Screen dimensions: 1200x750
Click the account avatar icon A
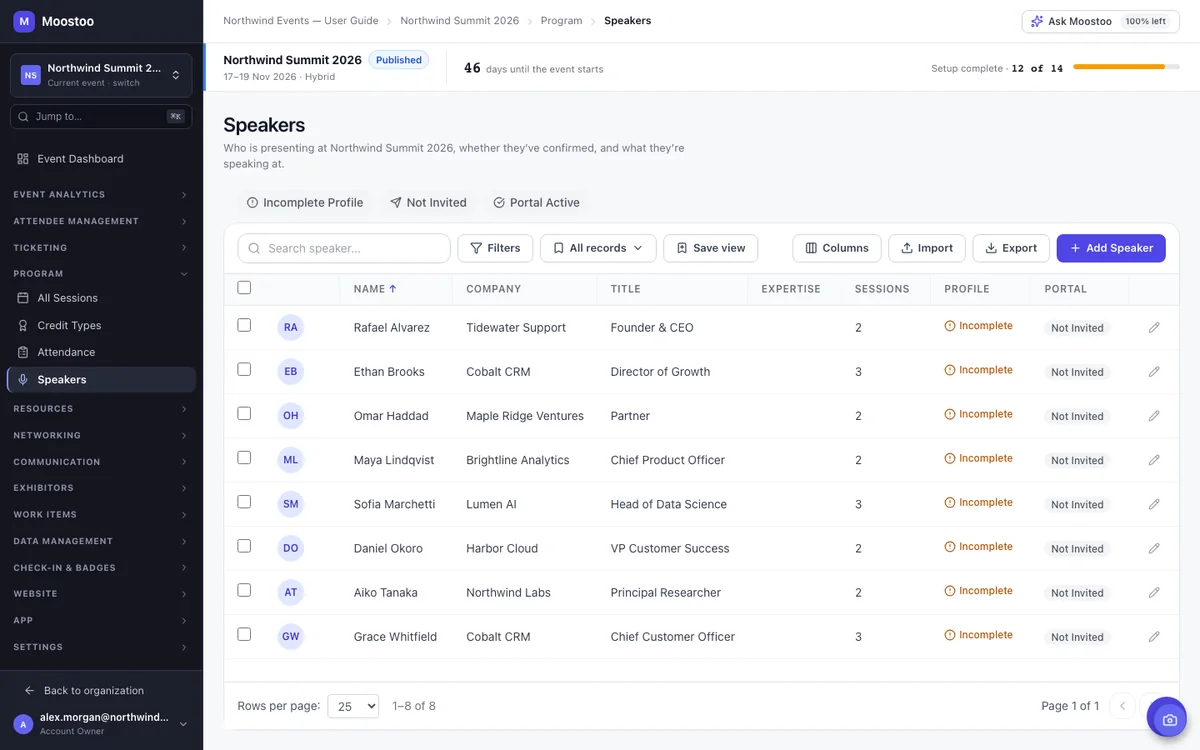coord(23,724)
